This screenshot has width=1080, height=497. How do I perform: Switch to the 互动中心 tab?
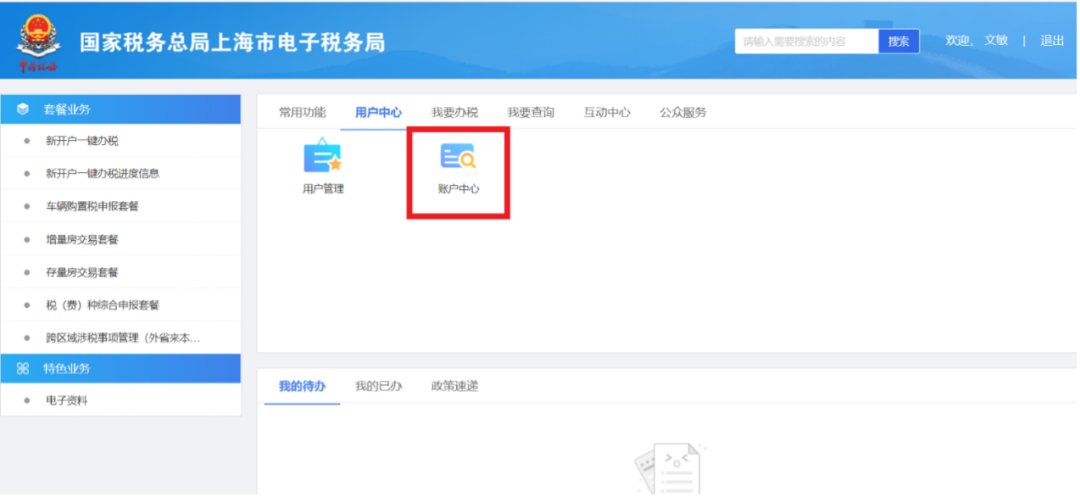pos(607,112)
